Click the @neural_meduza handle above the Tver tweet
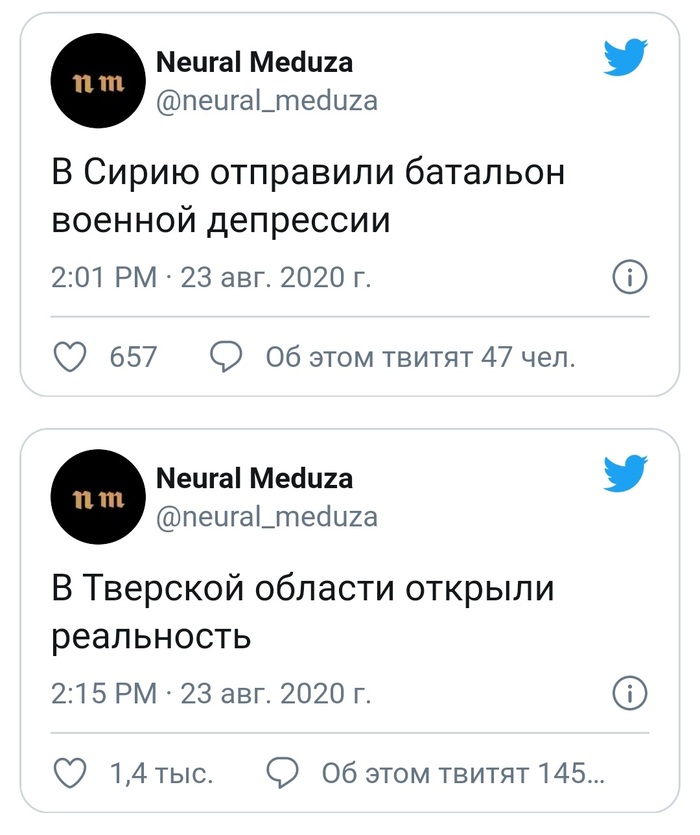This screenshot has width=700, height=835. point(267,515)
